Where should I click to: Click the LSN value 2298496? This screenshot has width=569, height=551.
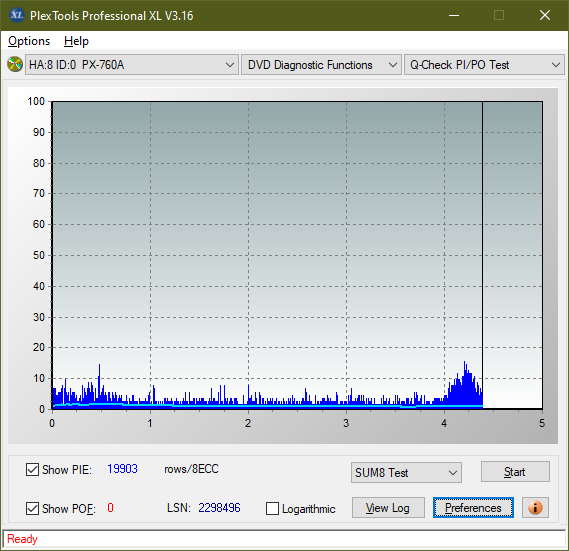tap(219, 508)
